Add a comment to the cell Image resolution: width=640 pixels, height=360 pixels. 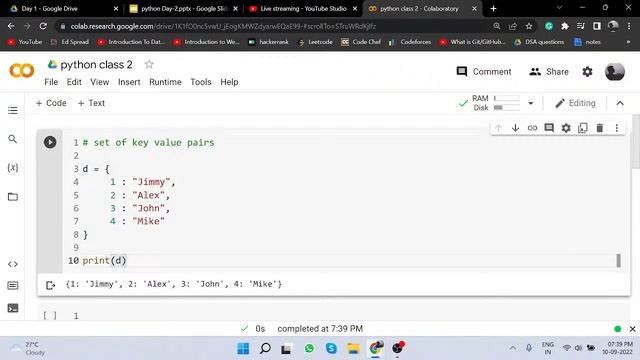pyautogui.click(x=549, y=128)
